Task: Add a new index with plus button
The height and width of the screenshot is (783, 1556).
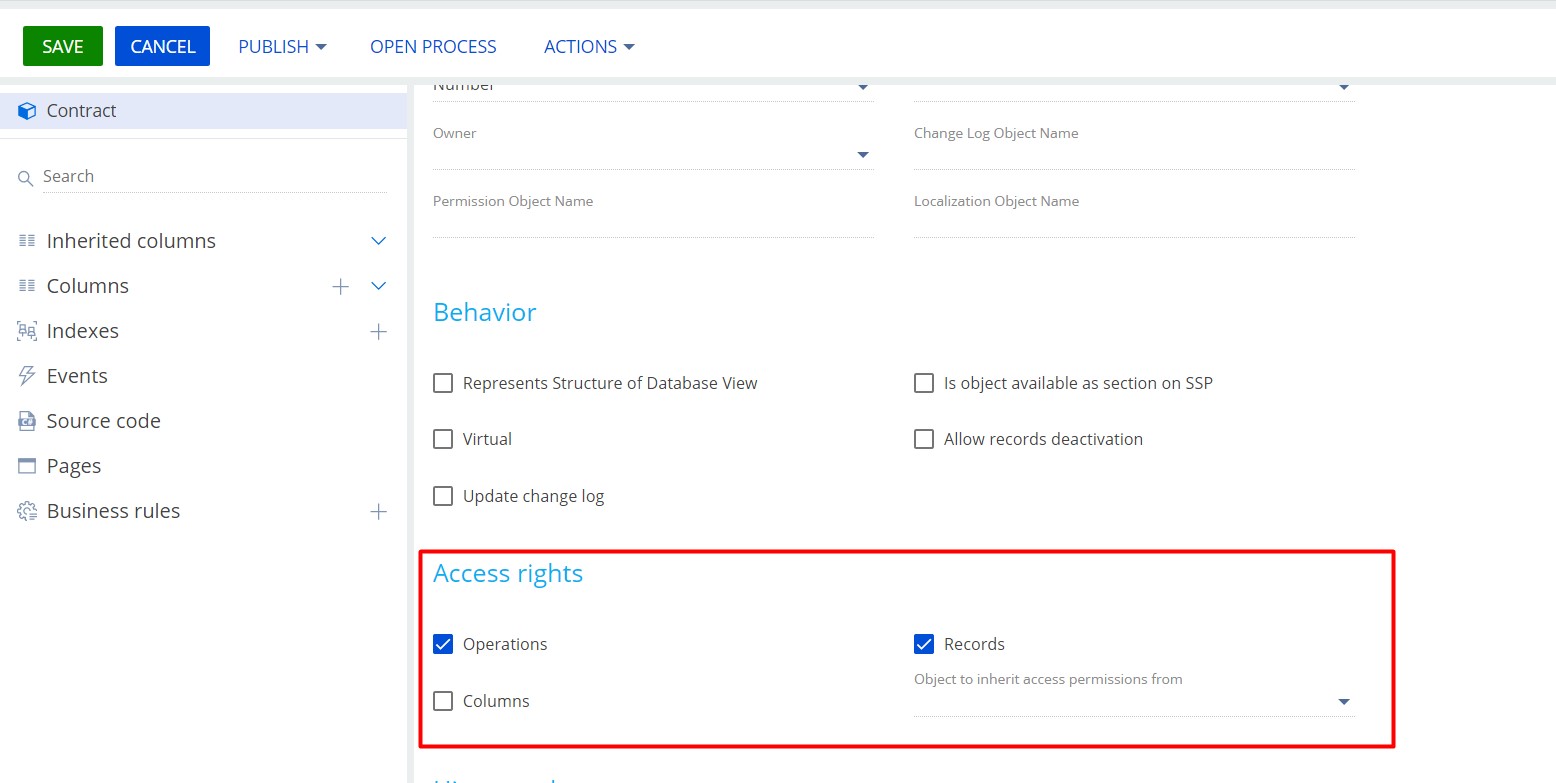Action: click(x=378, y=331)
